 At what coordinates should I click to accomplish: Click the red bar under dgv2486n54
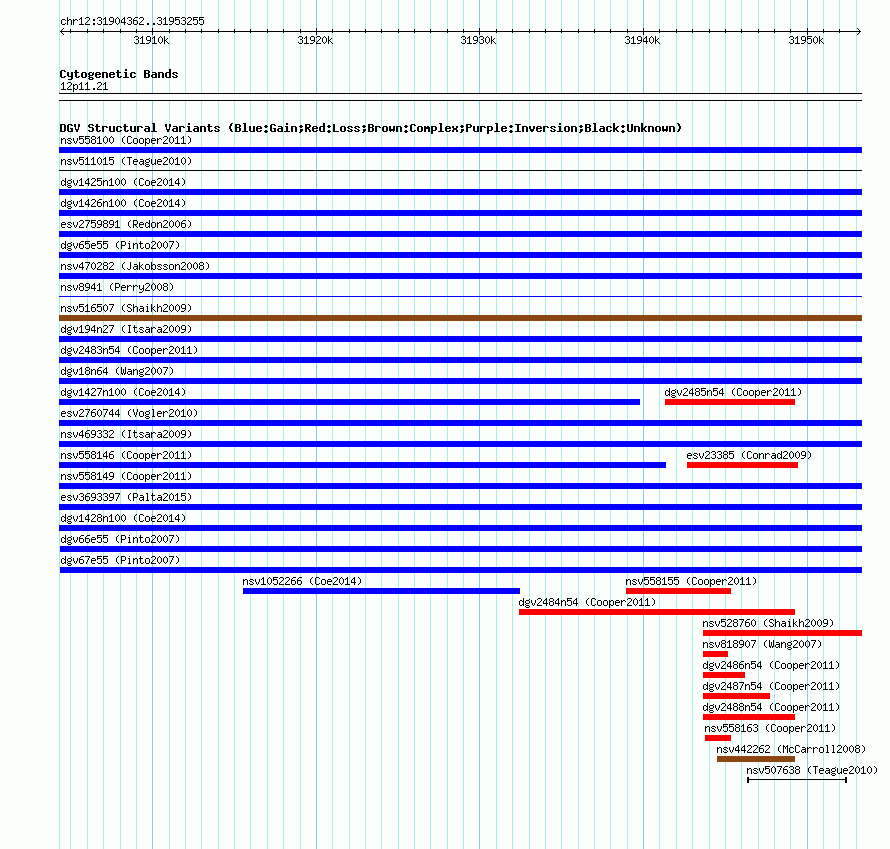(x=724, y=675)
